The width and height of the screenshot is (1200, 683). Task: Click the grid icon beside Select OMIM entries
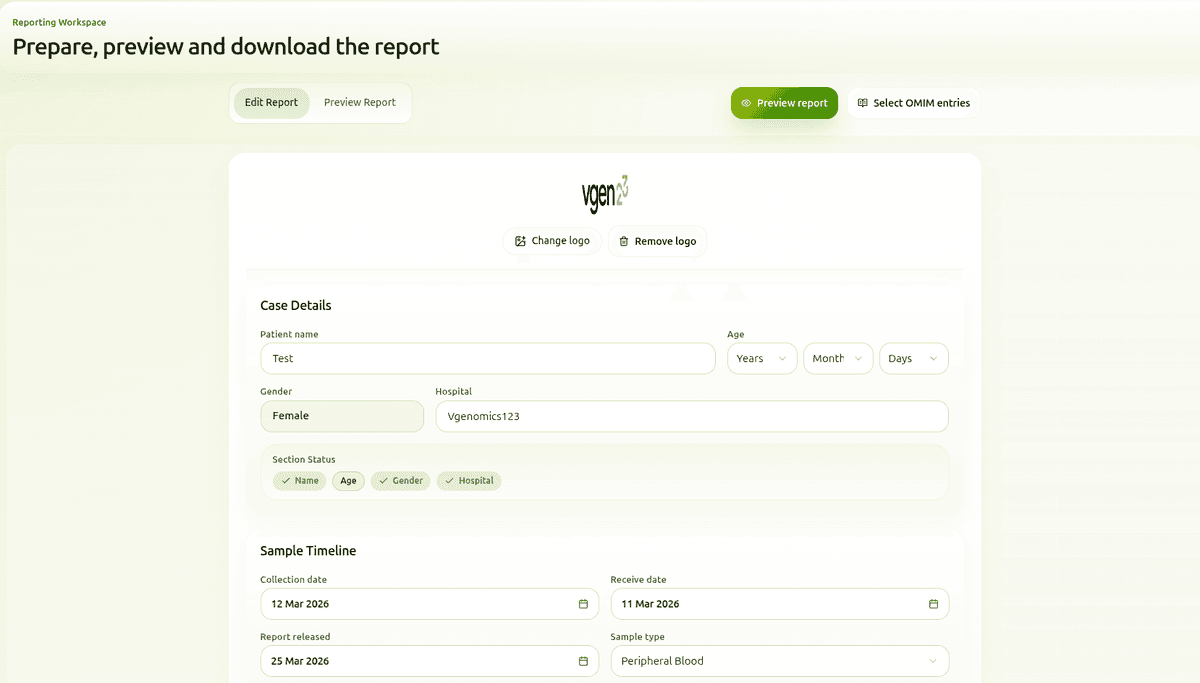click(862, 102)
